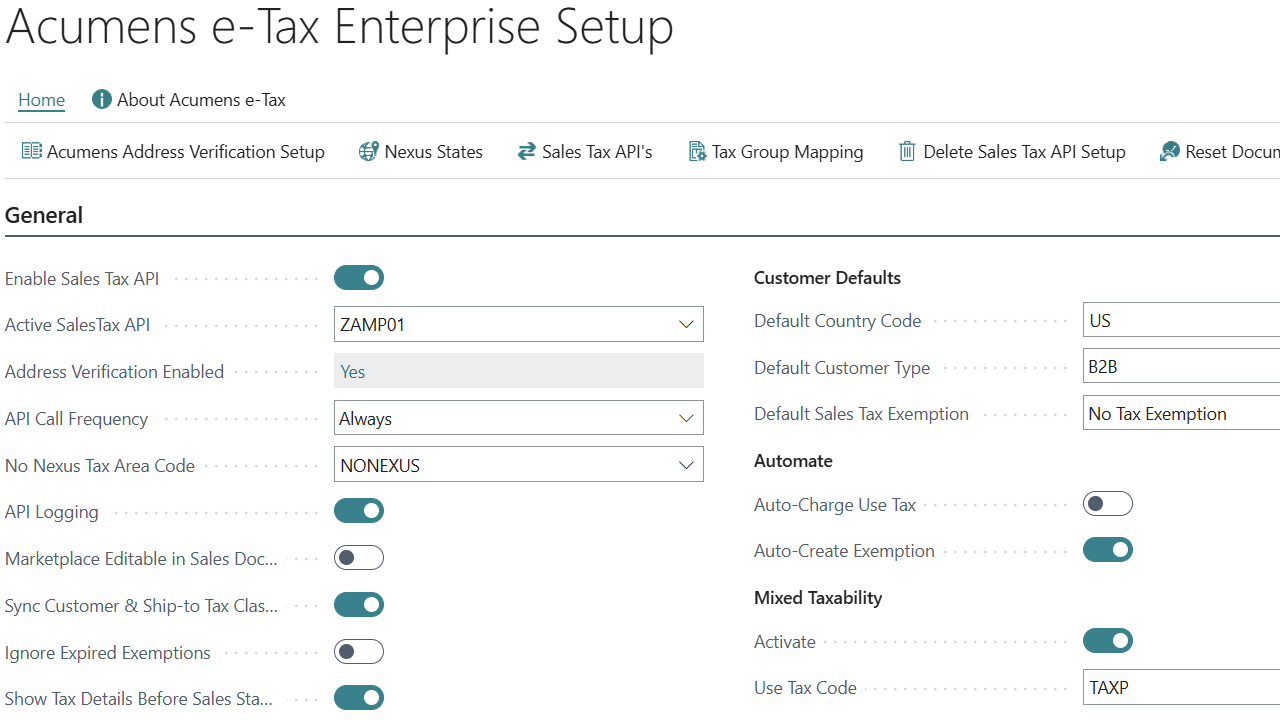
Task: Click the Active SalesTax API label
Action: click(78, 325)
